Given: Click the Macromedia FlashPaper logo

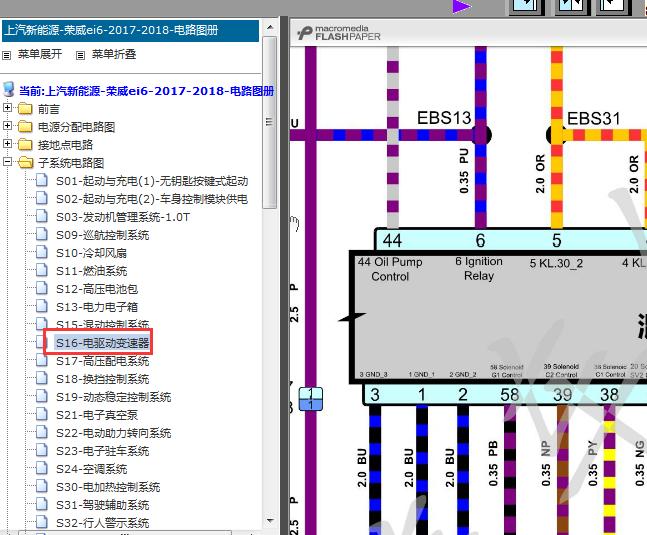Looking at the screenshot, I should [339, 33].
